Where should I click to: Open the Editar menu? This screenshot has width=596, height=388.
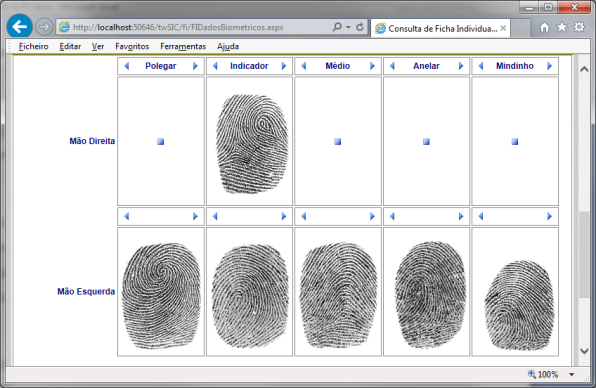(x=70, y=46)
